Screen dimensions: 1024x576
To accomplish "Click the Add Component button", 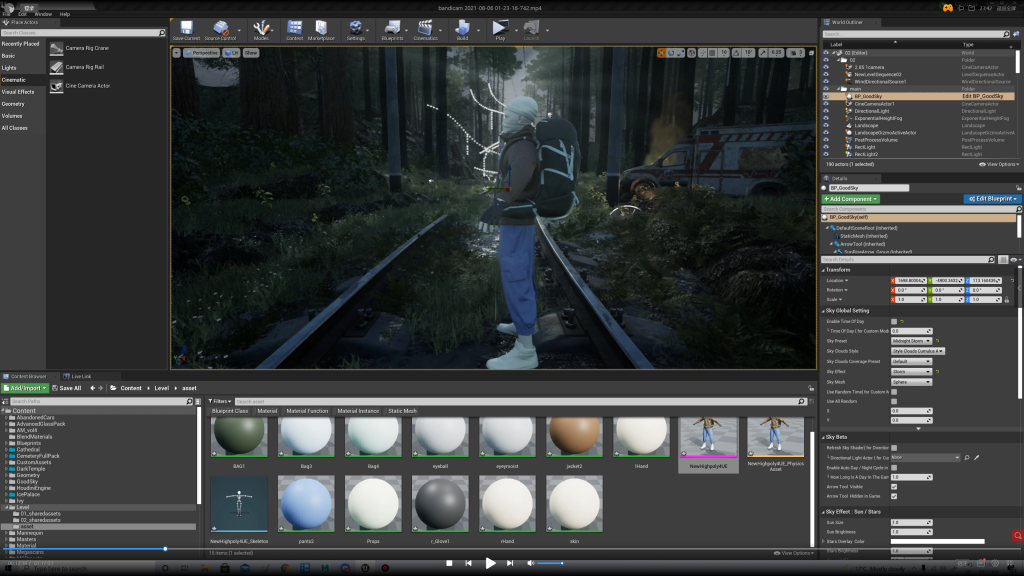I will click(850, 199).
